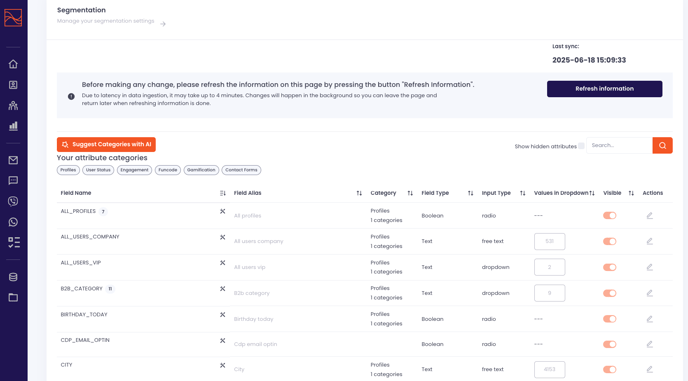
Task: Open values box for ALL_USERS_VIP
Action: click(549, 267)
